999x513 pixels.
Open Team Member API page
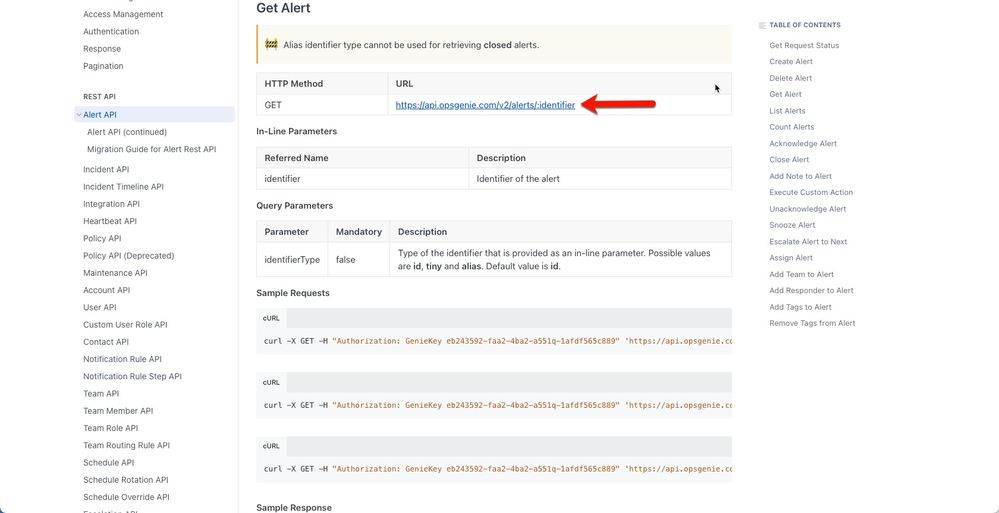click(x=118, y=410)
